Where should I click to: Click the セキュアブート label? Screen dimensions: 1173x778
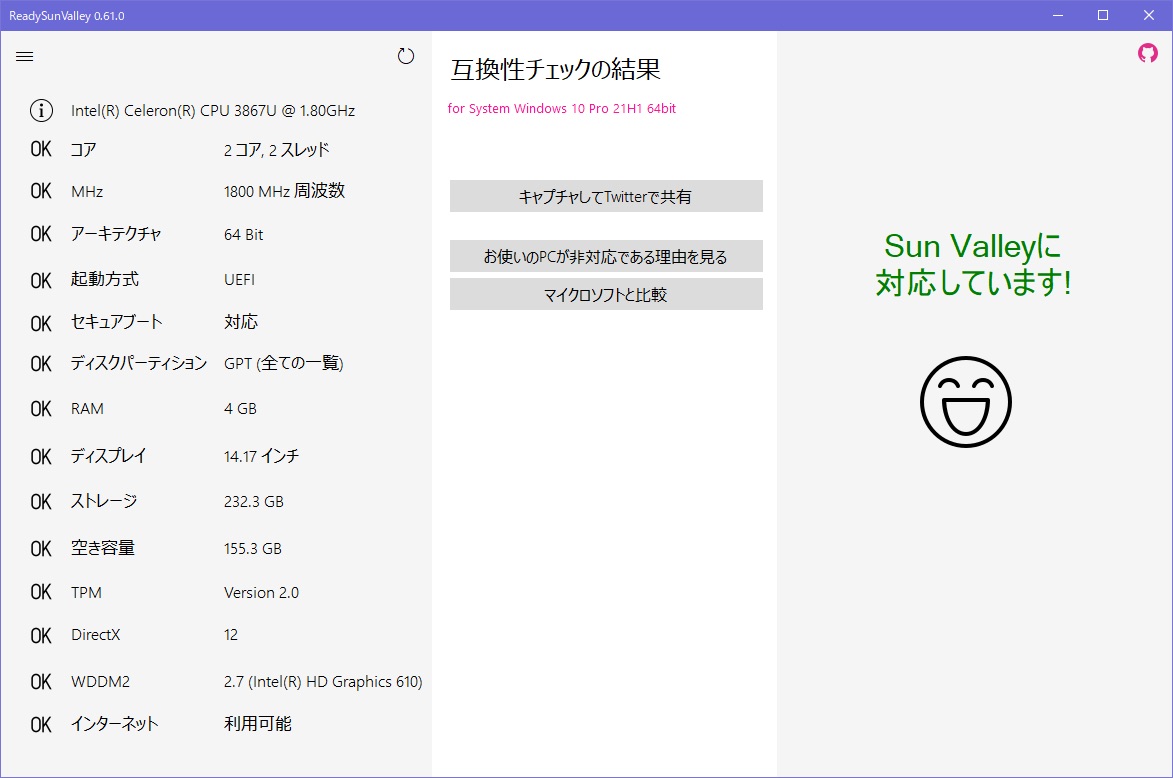pyautogui.click(x=117, y=322)
